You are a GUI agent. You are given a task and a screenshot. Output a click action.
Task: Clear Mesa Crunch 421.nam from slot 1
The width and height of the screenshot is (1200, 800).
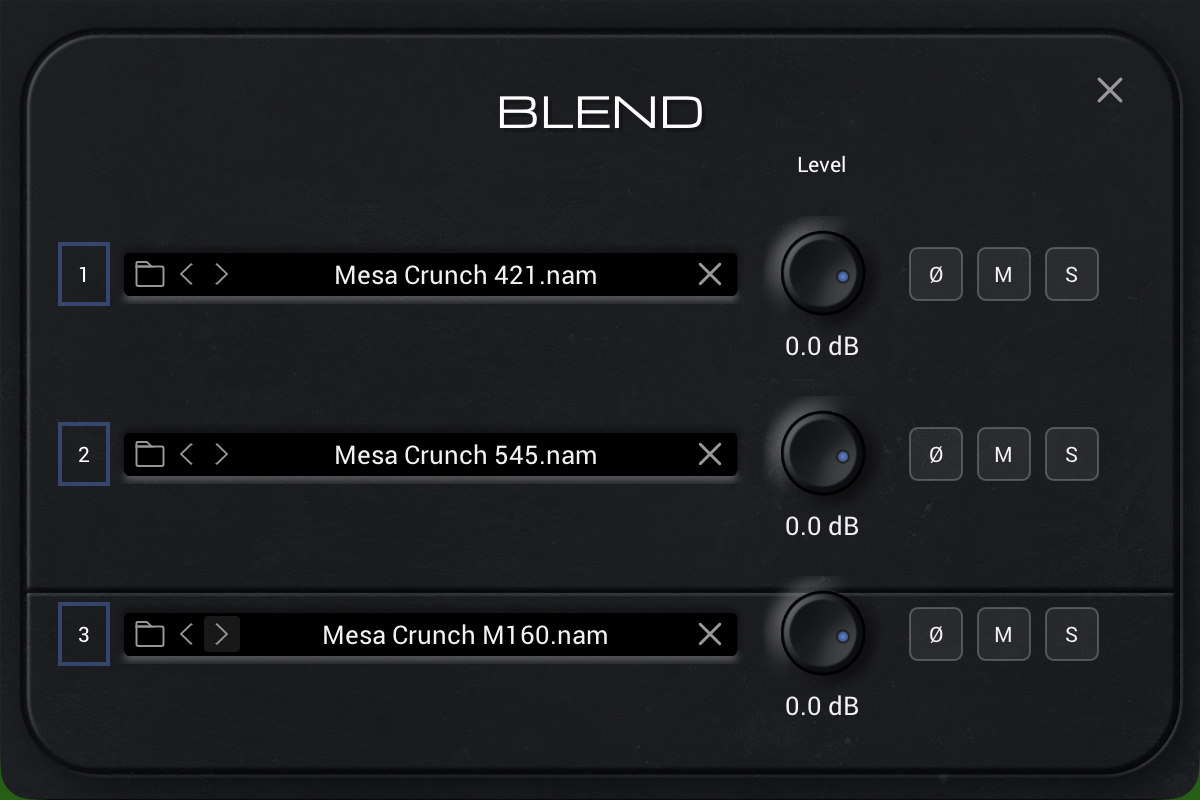coord(710,274)
